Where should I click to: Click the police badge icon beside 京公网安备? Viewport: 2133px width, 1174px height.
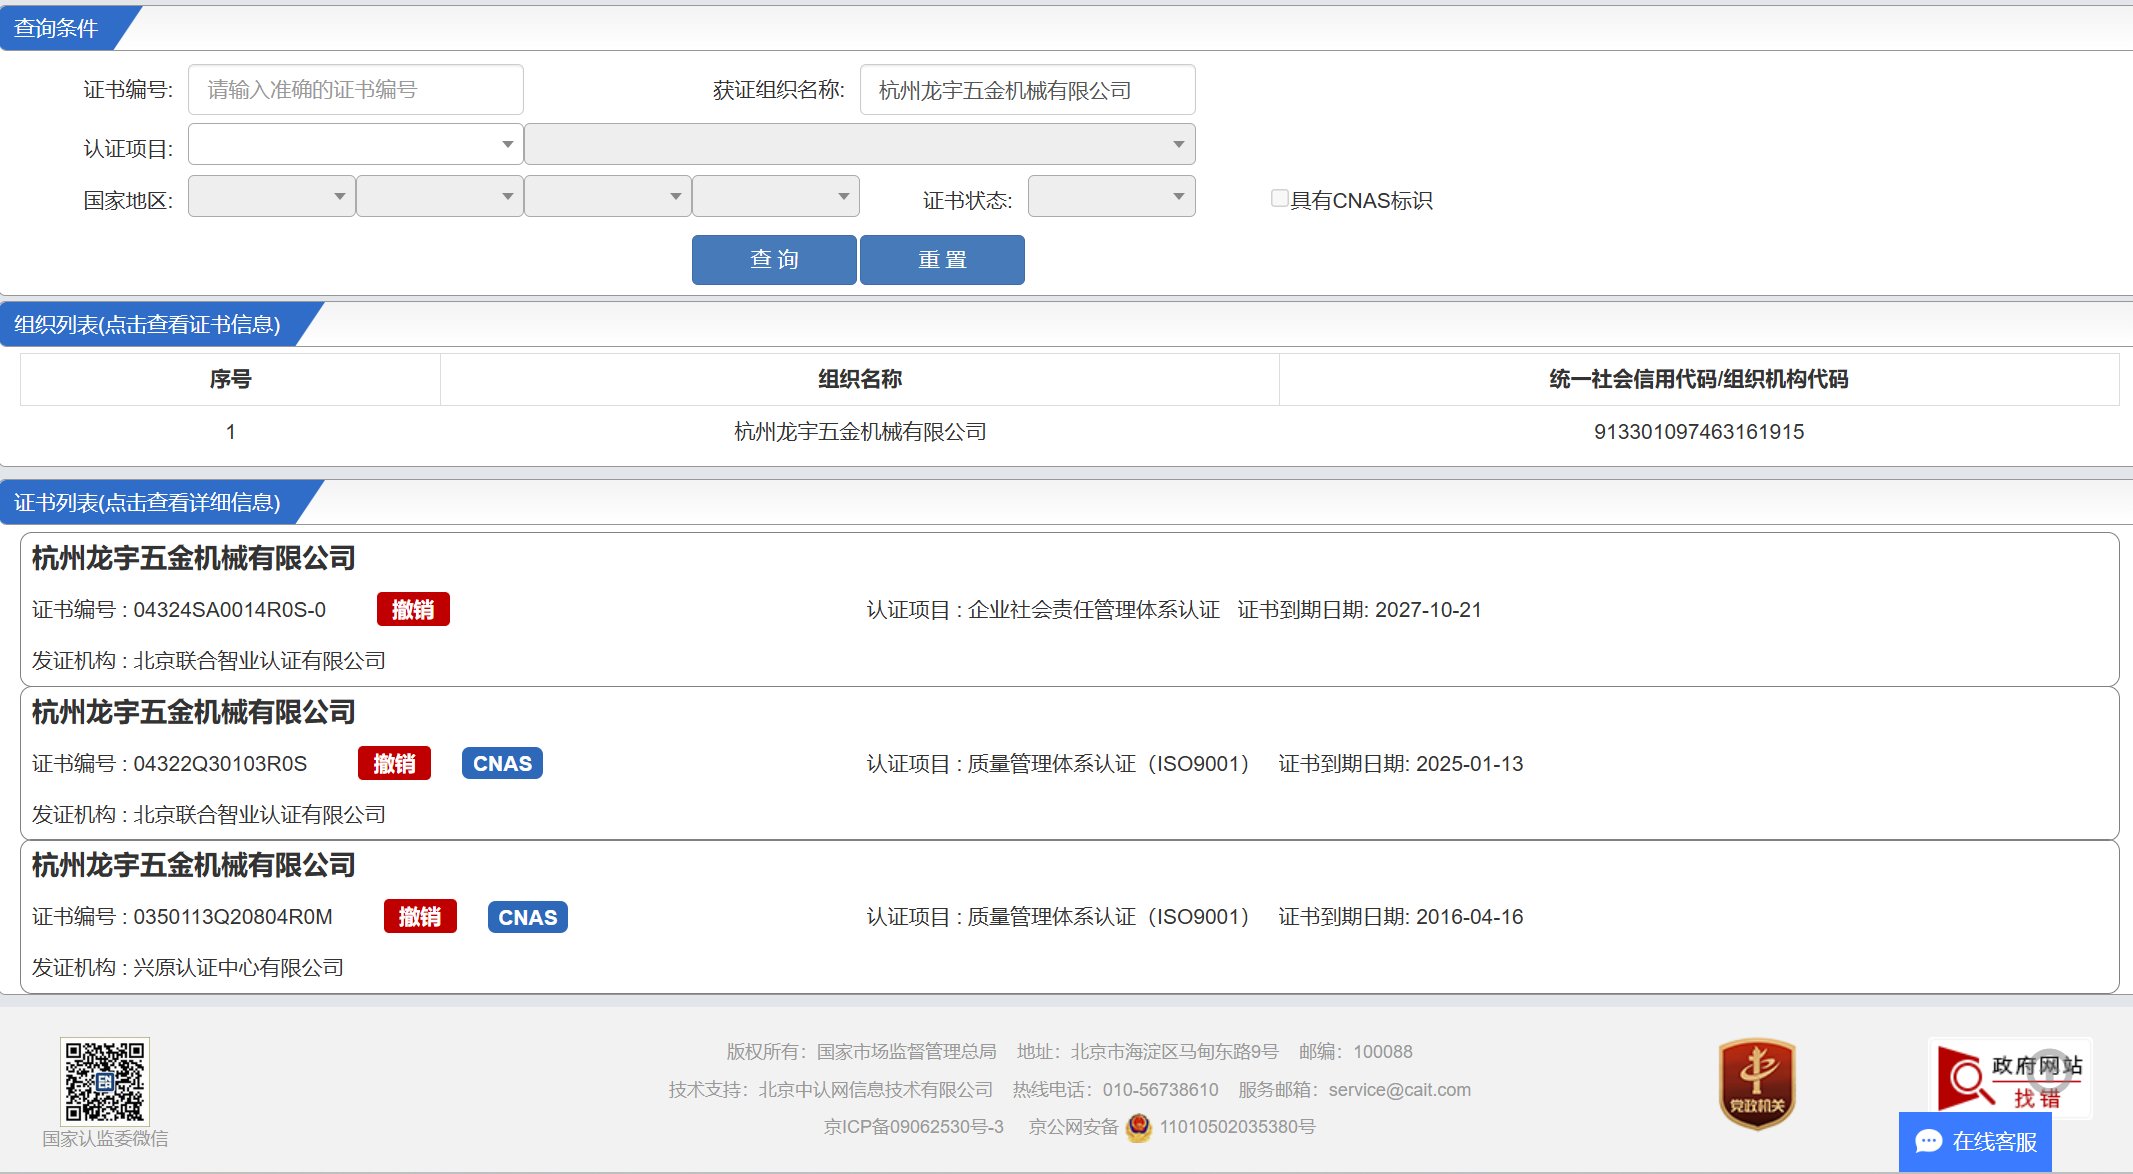click(x=1138, y=1127)
